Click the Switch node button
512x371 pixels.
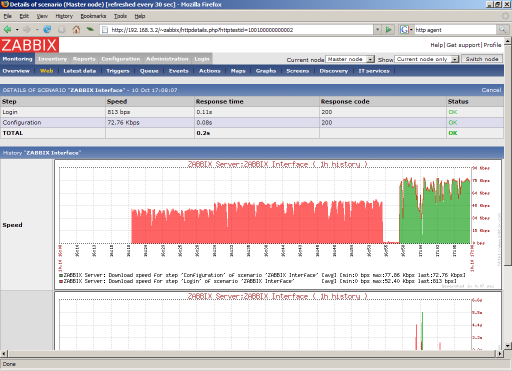coord(482,59)
